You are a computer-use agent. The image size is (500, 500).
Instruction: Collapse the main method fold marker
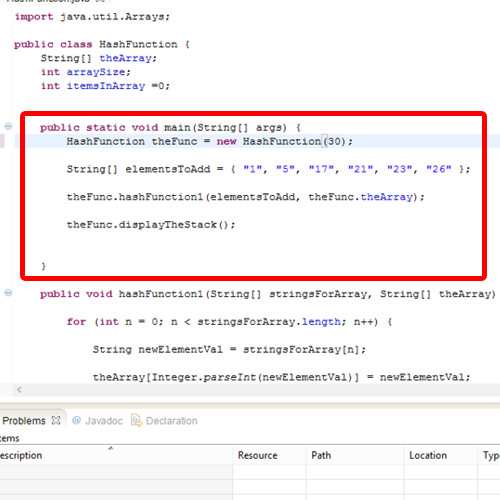click(8, 126)
